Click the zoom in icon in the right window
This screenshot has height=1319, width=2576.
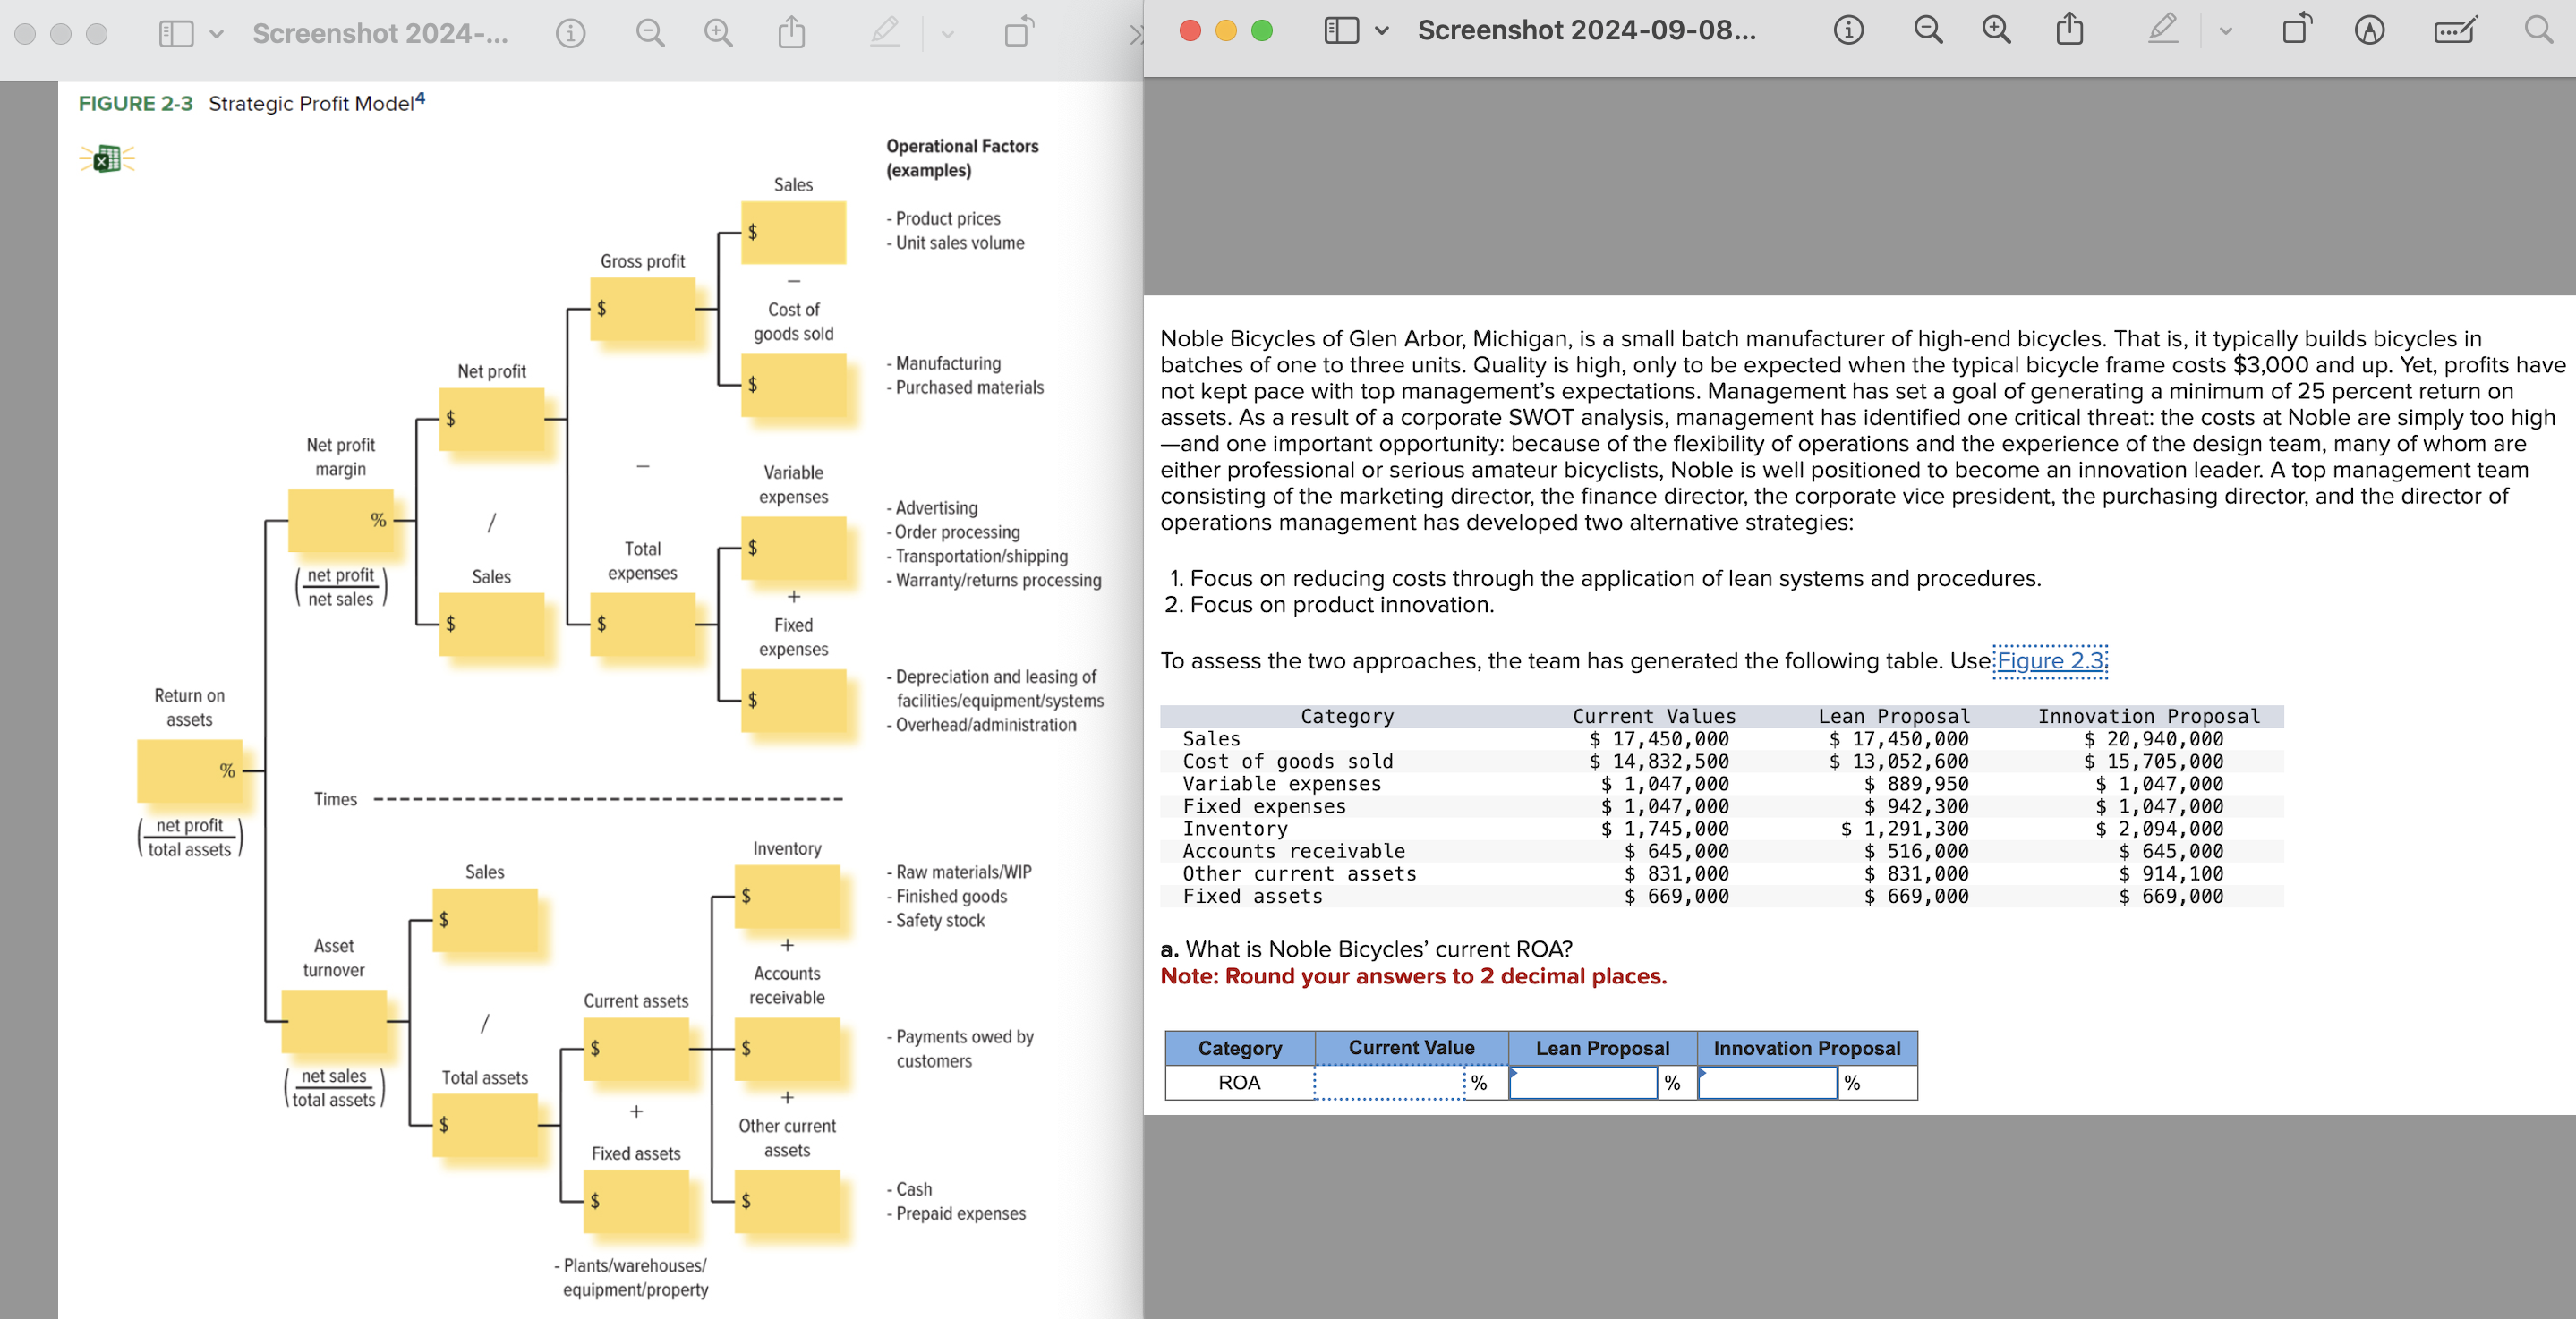pyautogui.click(x=1996, y=31)
